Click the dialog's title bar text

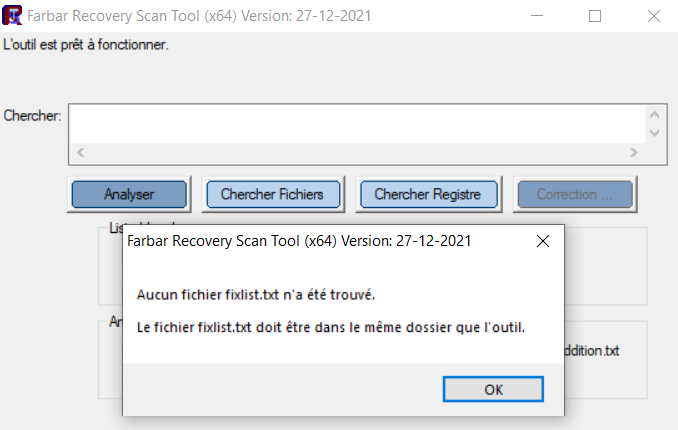point(299,241)
